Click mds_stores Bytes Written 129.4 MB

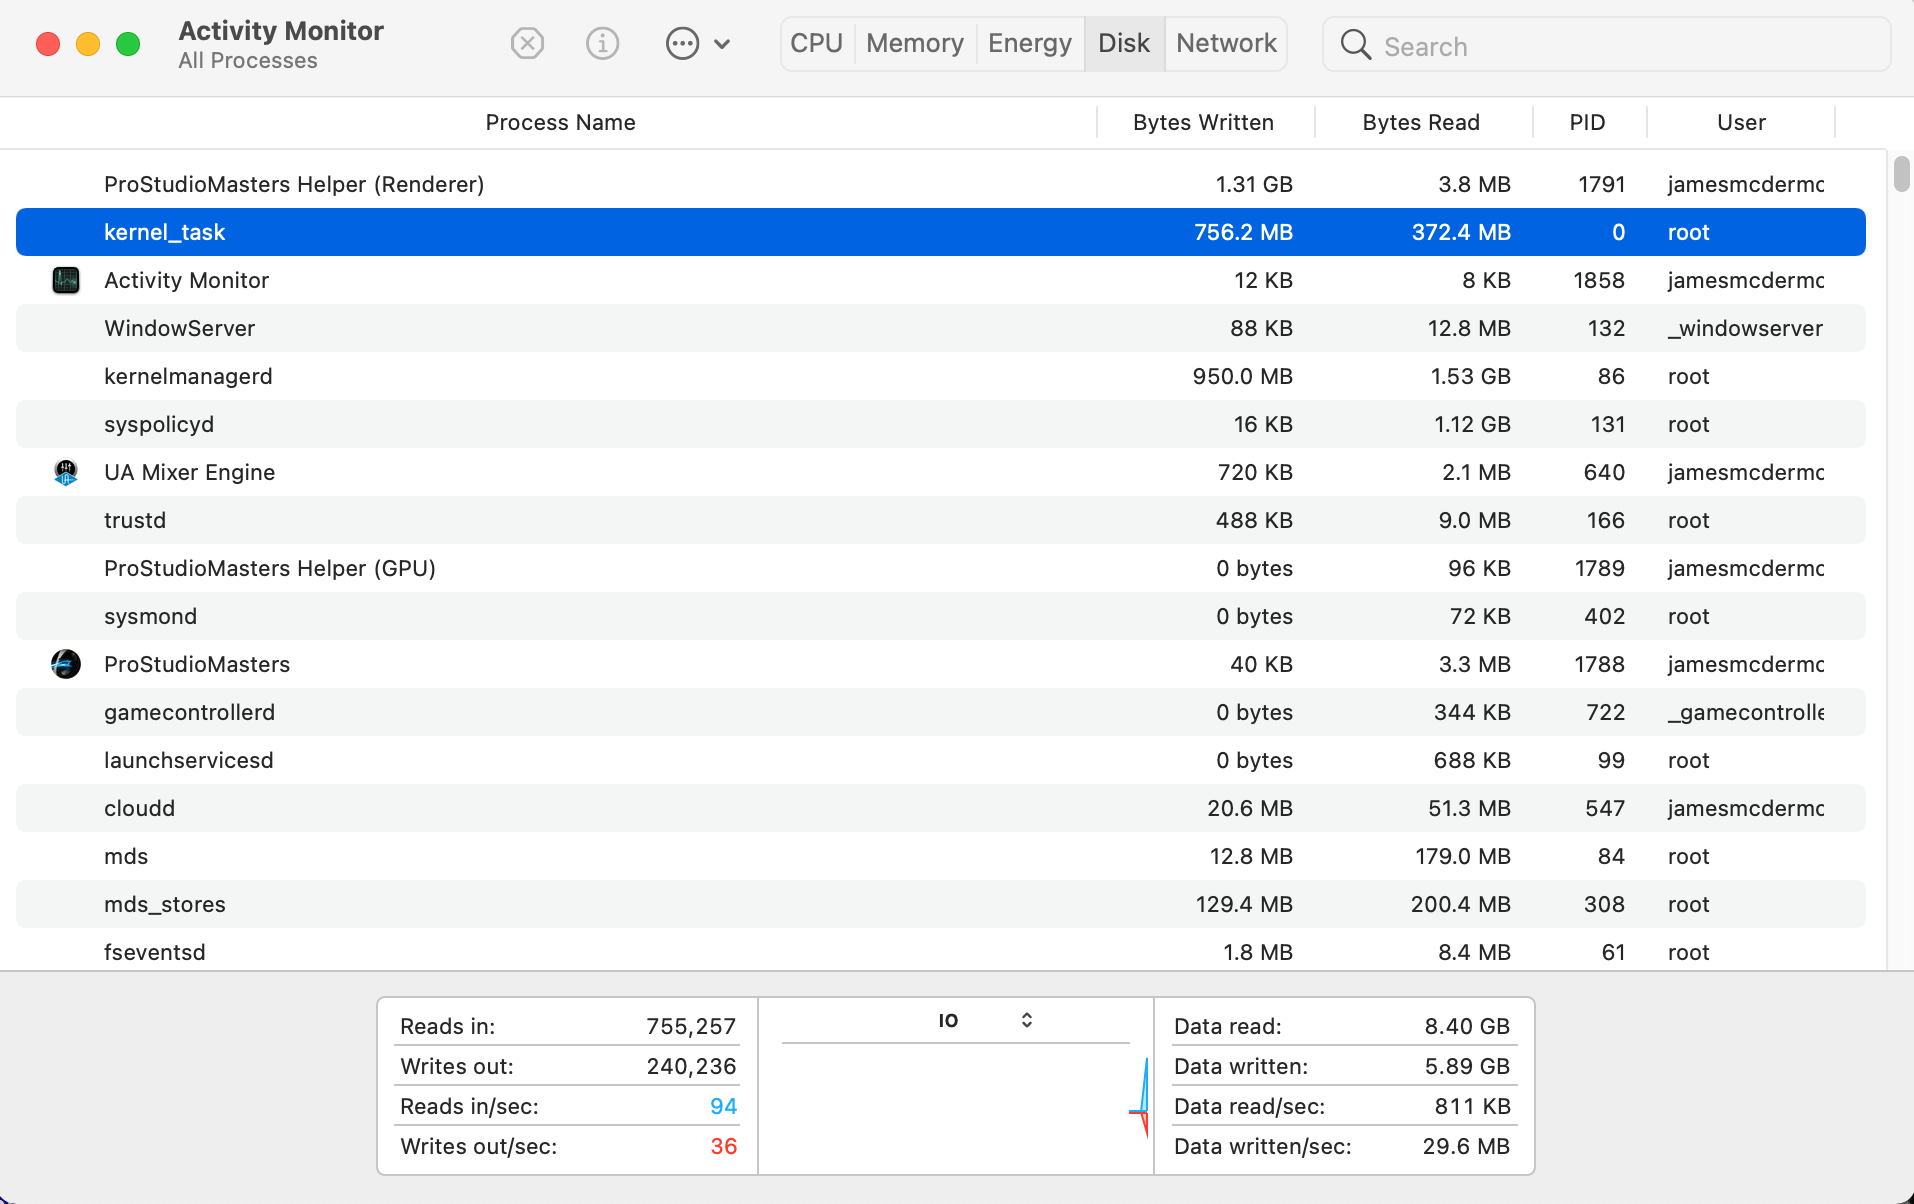click(x=1244, y=904)
